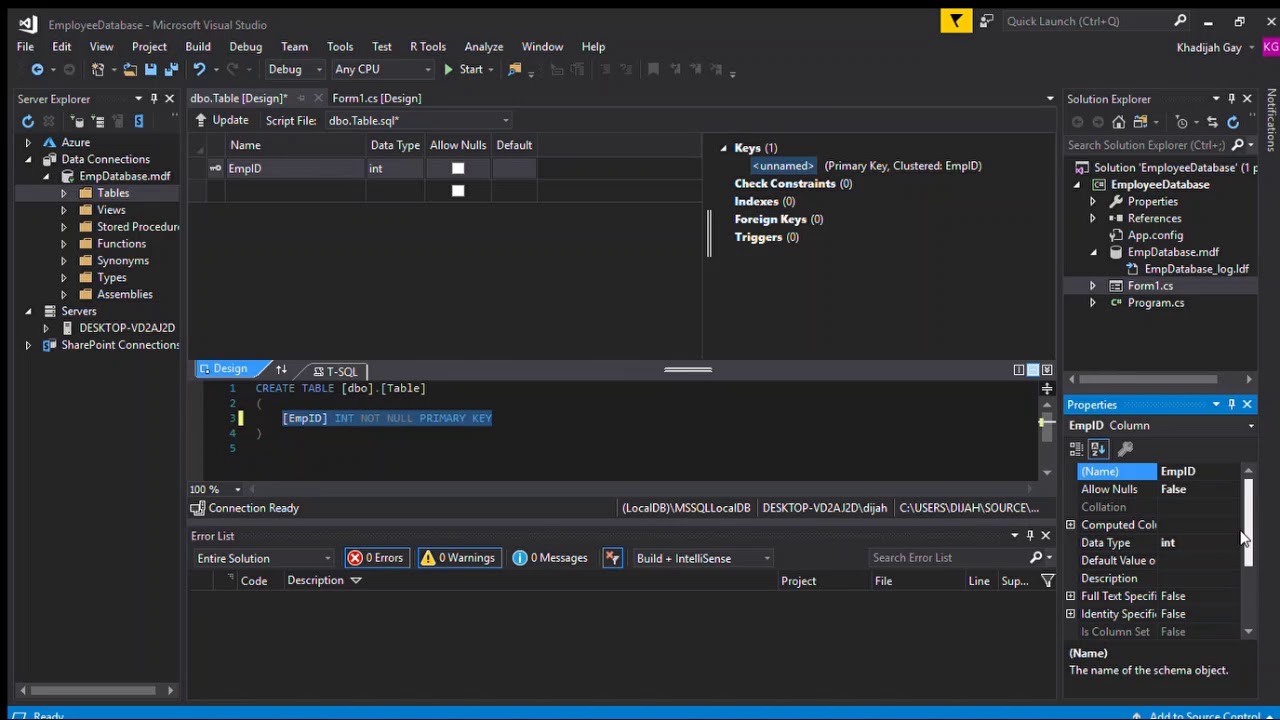Click the Error List filter funnel icon
Image resolution: width=1280 pixels, height=720 pixels.
[x=1048, y=581]
